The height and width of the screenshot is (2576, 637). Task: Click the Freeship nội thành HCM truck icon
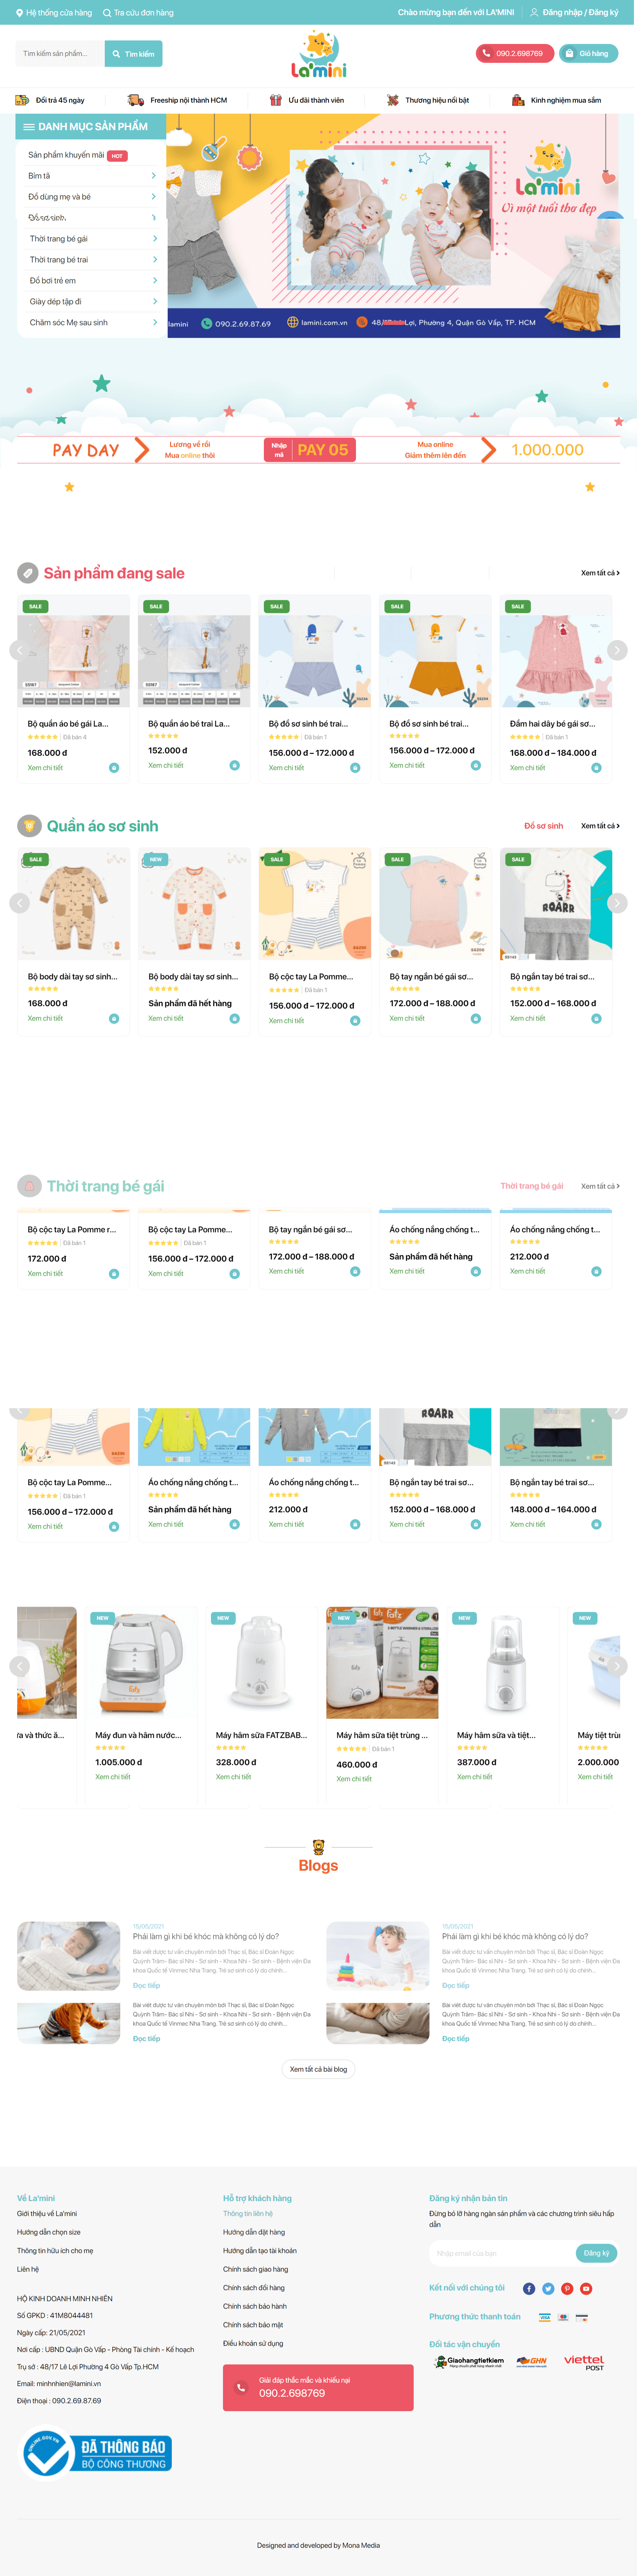(136, 100)
